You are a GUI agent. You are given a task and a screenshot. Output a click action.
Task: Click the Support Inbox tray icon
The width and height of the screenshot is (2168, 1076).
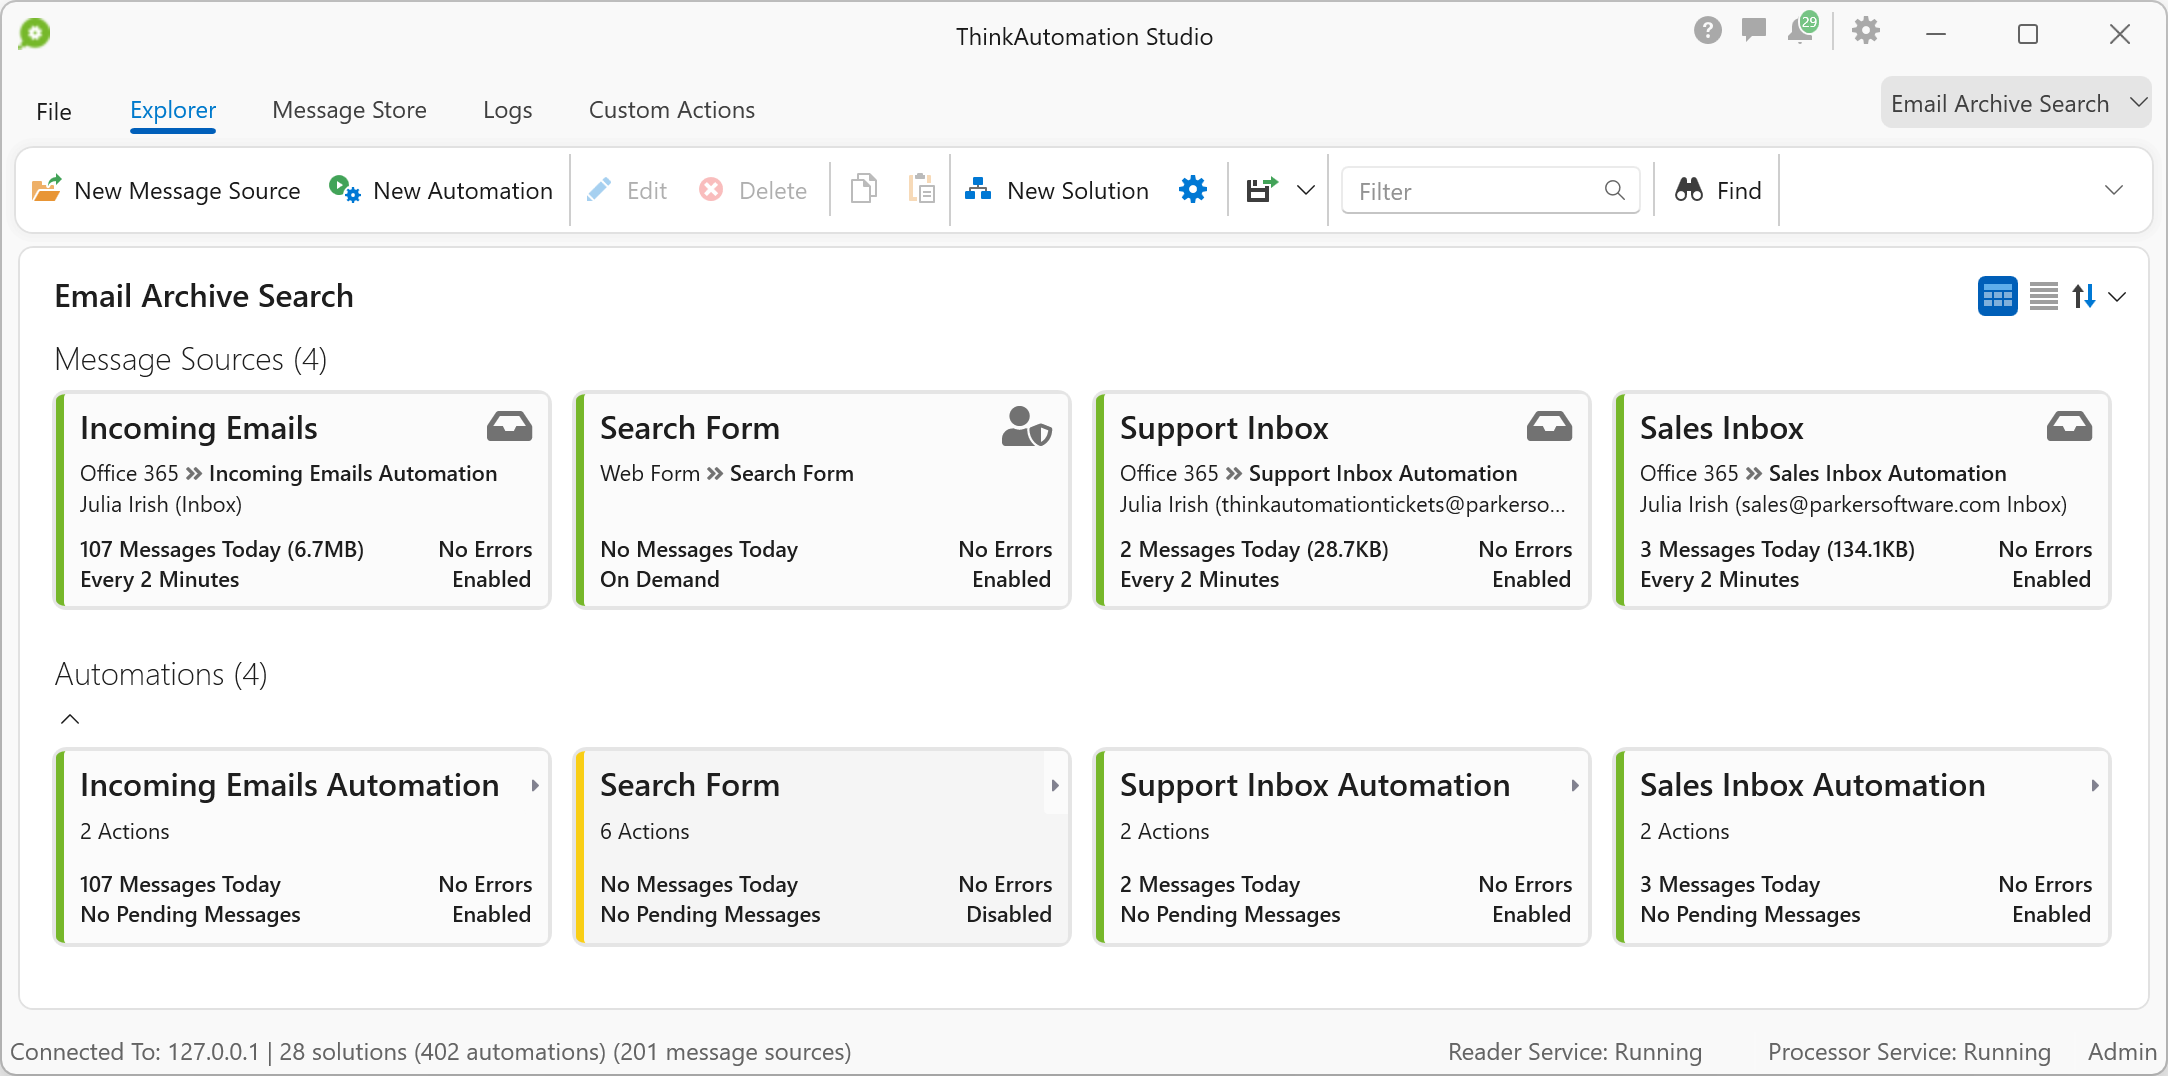(1550, 427)
